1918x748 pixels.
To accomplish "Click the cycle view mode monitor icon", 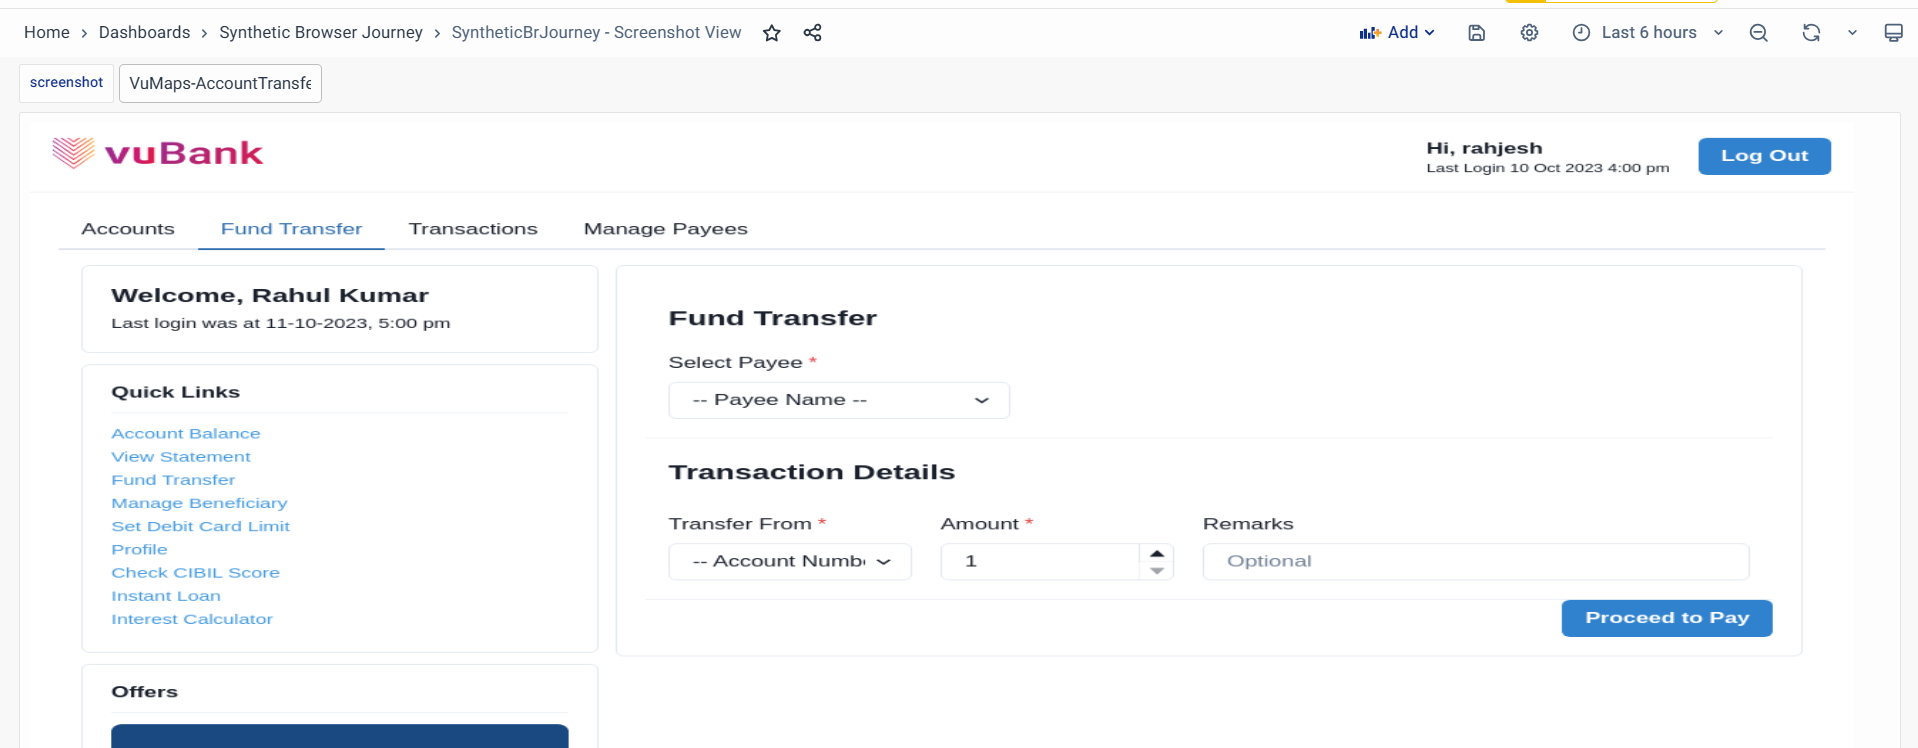I will click(x=1892, y=33).
